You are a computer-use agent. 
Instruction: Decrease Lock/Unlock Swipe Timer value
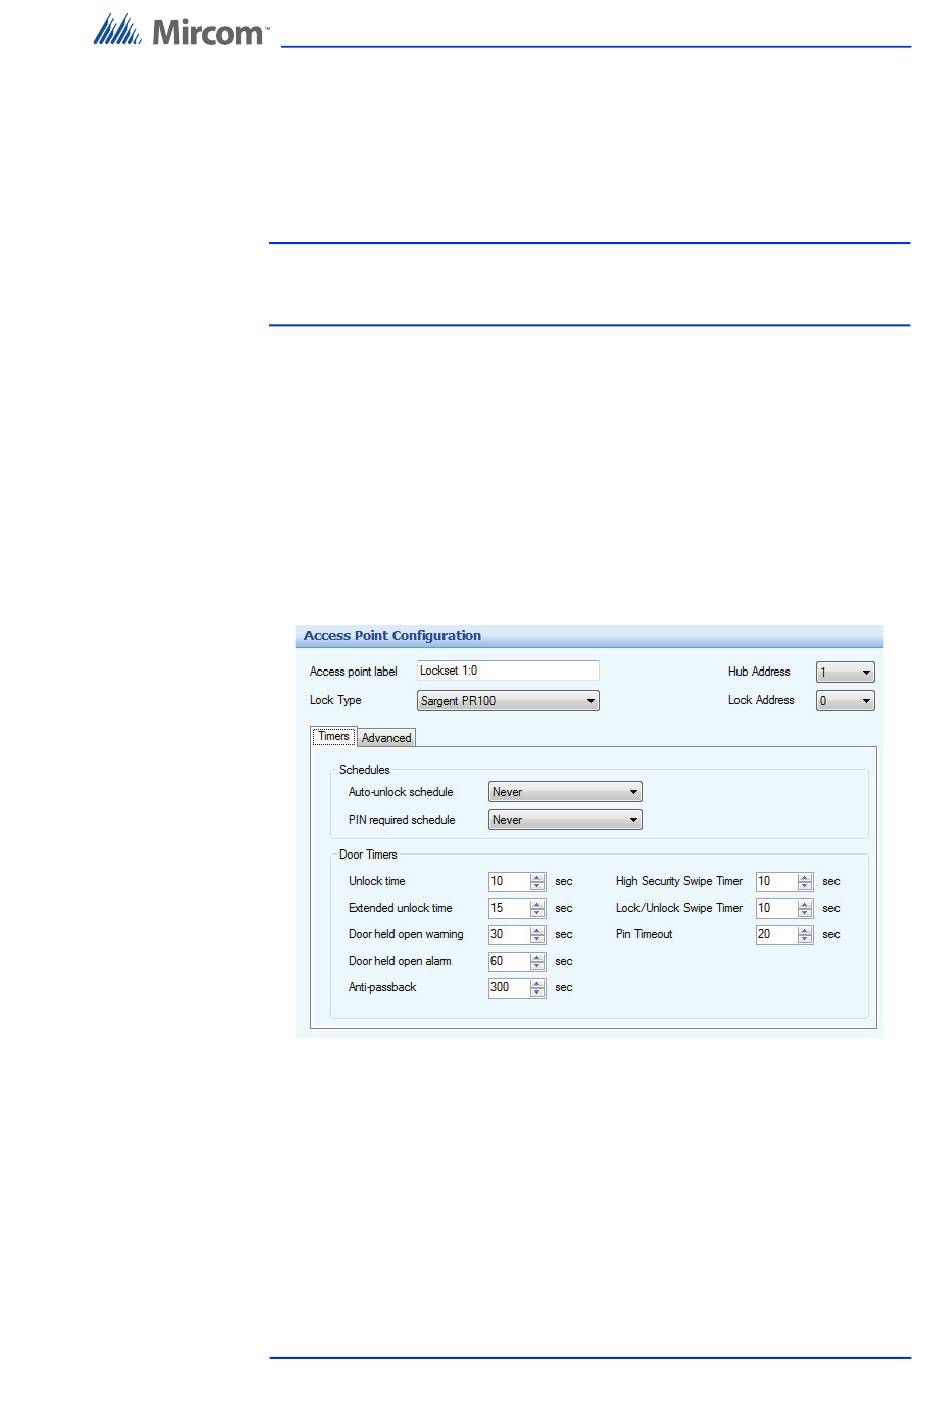point(805,913)
